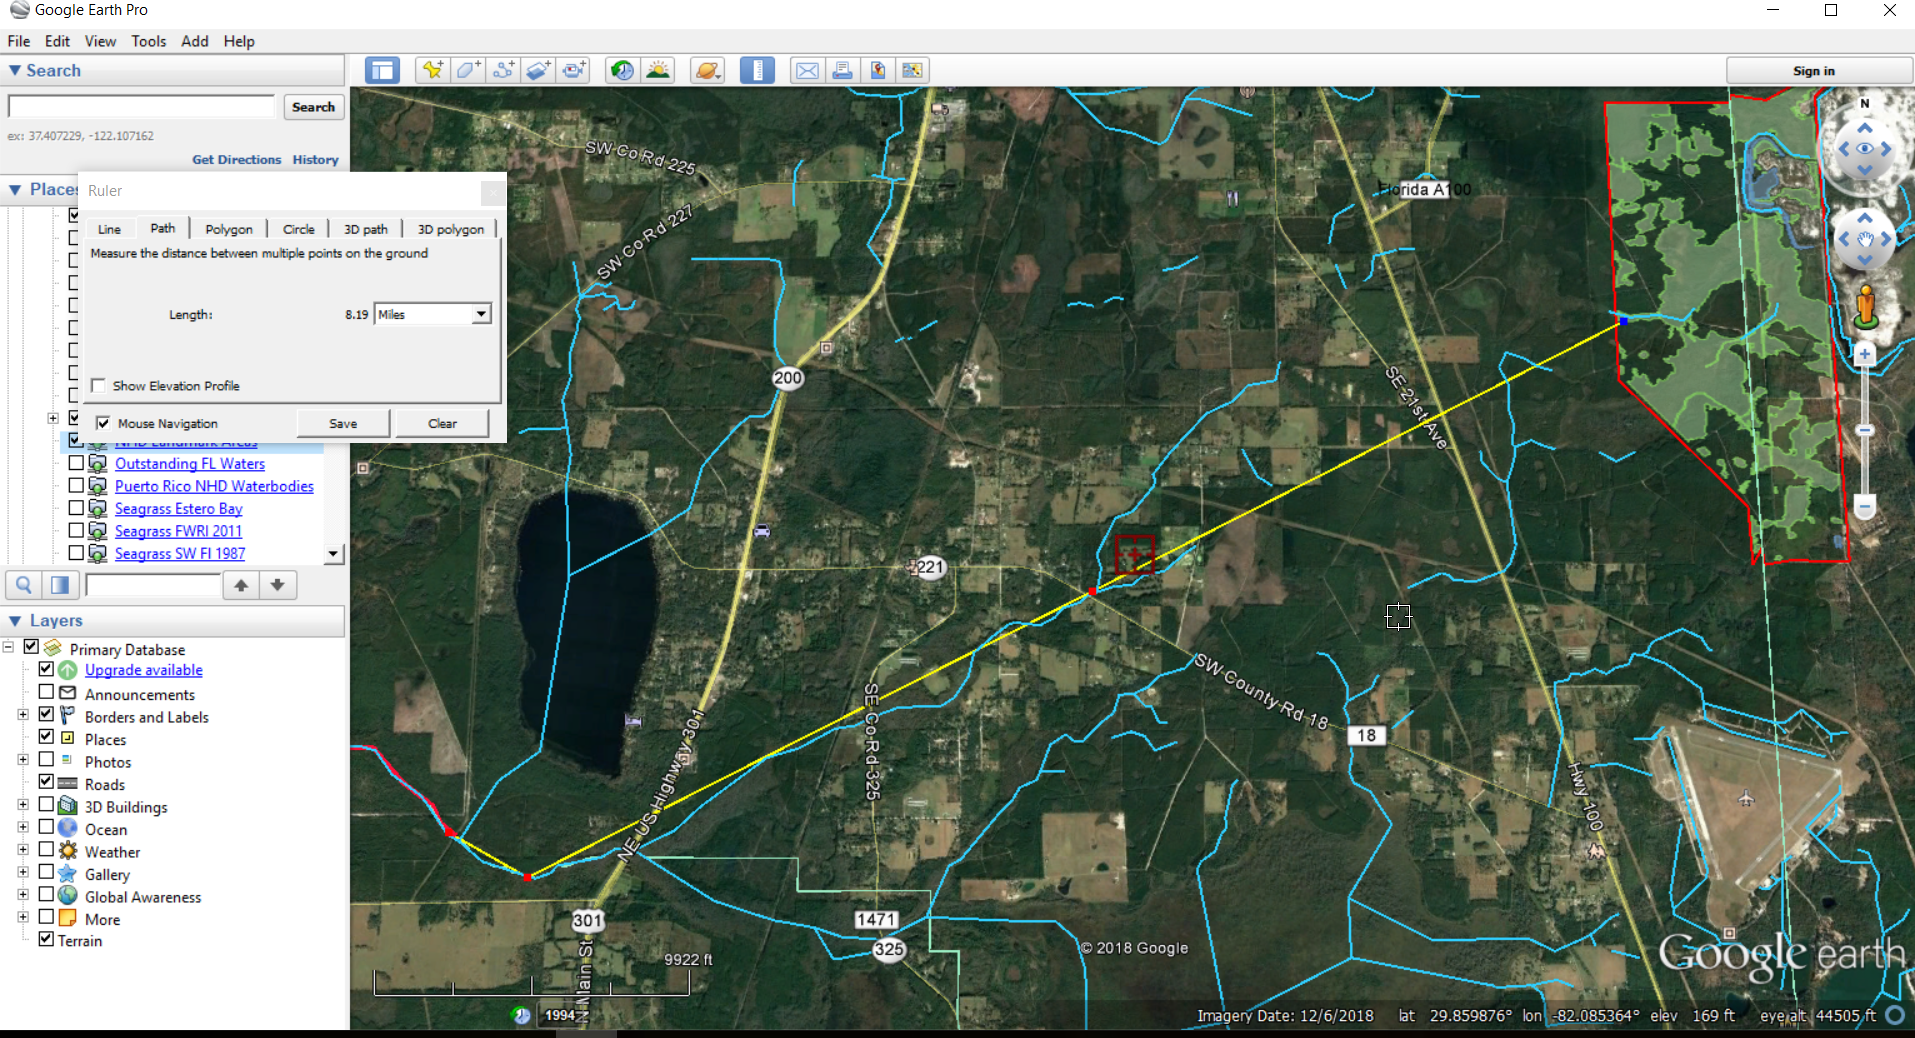This screenshot has height=1038, width=1915.
Task: Add a placemark using the pushpin icon
Action: click(x=432, y=70)
